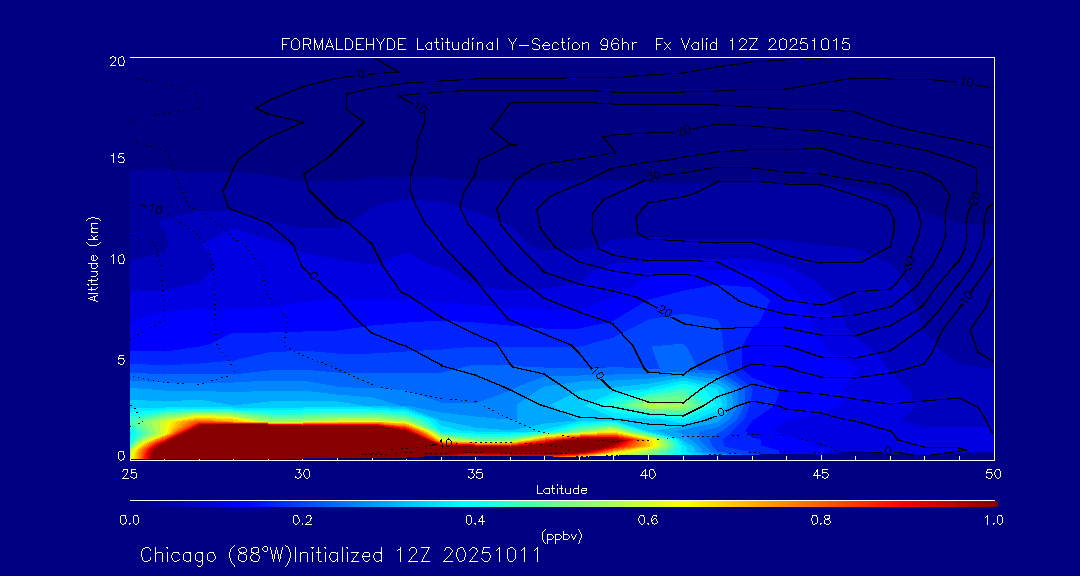Click the 0.4 label under the color bar
Viewport: 1080px width, 576px height.
point(475,520)
